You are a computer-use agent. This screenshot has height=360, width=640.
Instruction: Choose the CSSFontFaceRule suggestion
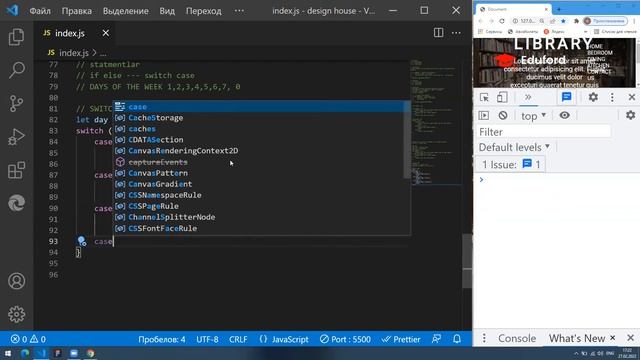pyautogui.click(x=262, y=228)
